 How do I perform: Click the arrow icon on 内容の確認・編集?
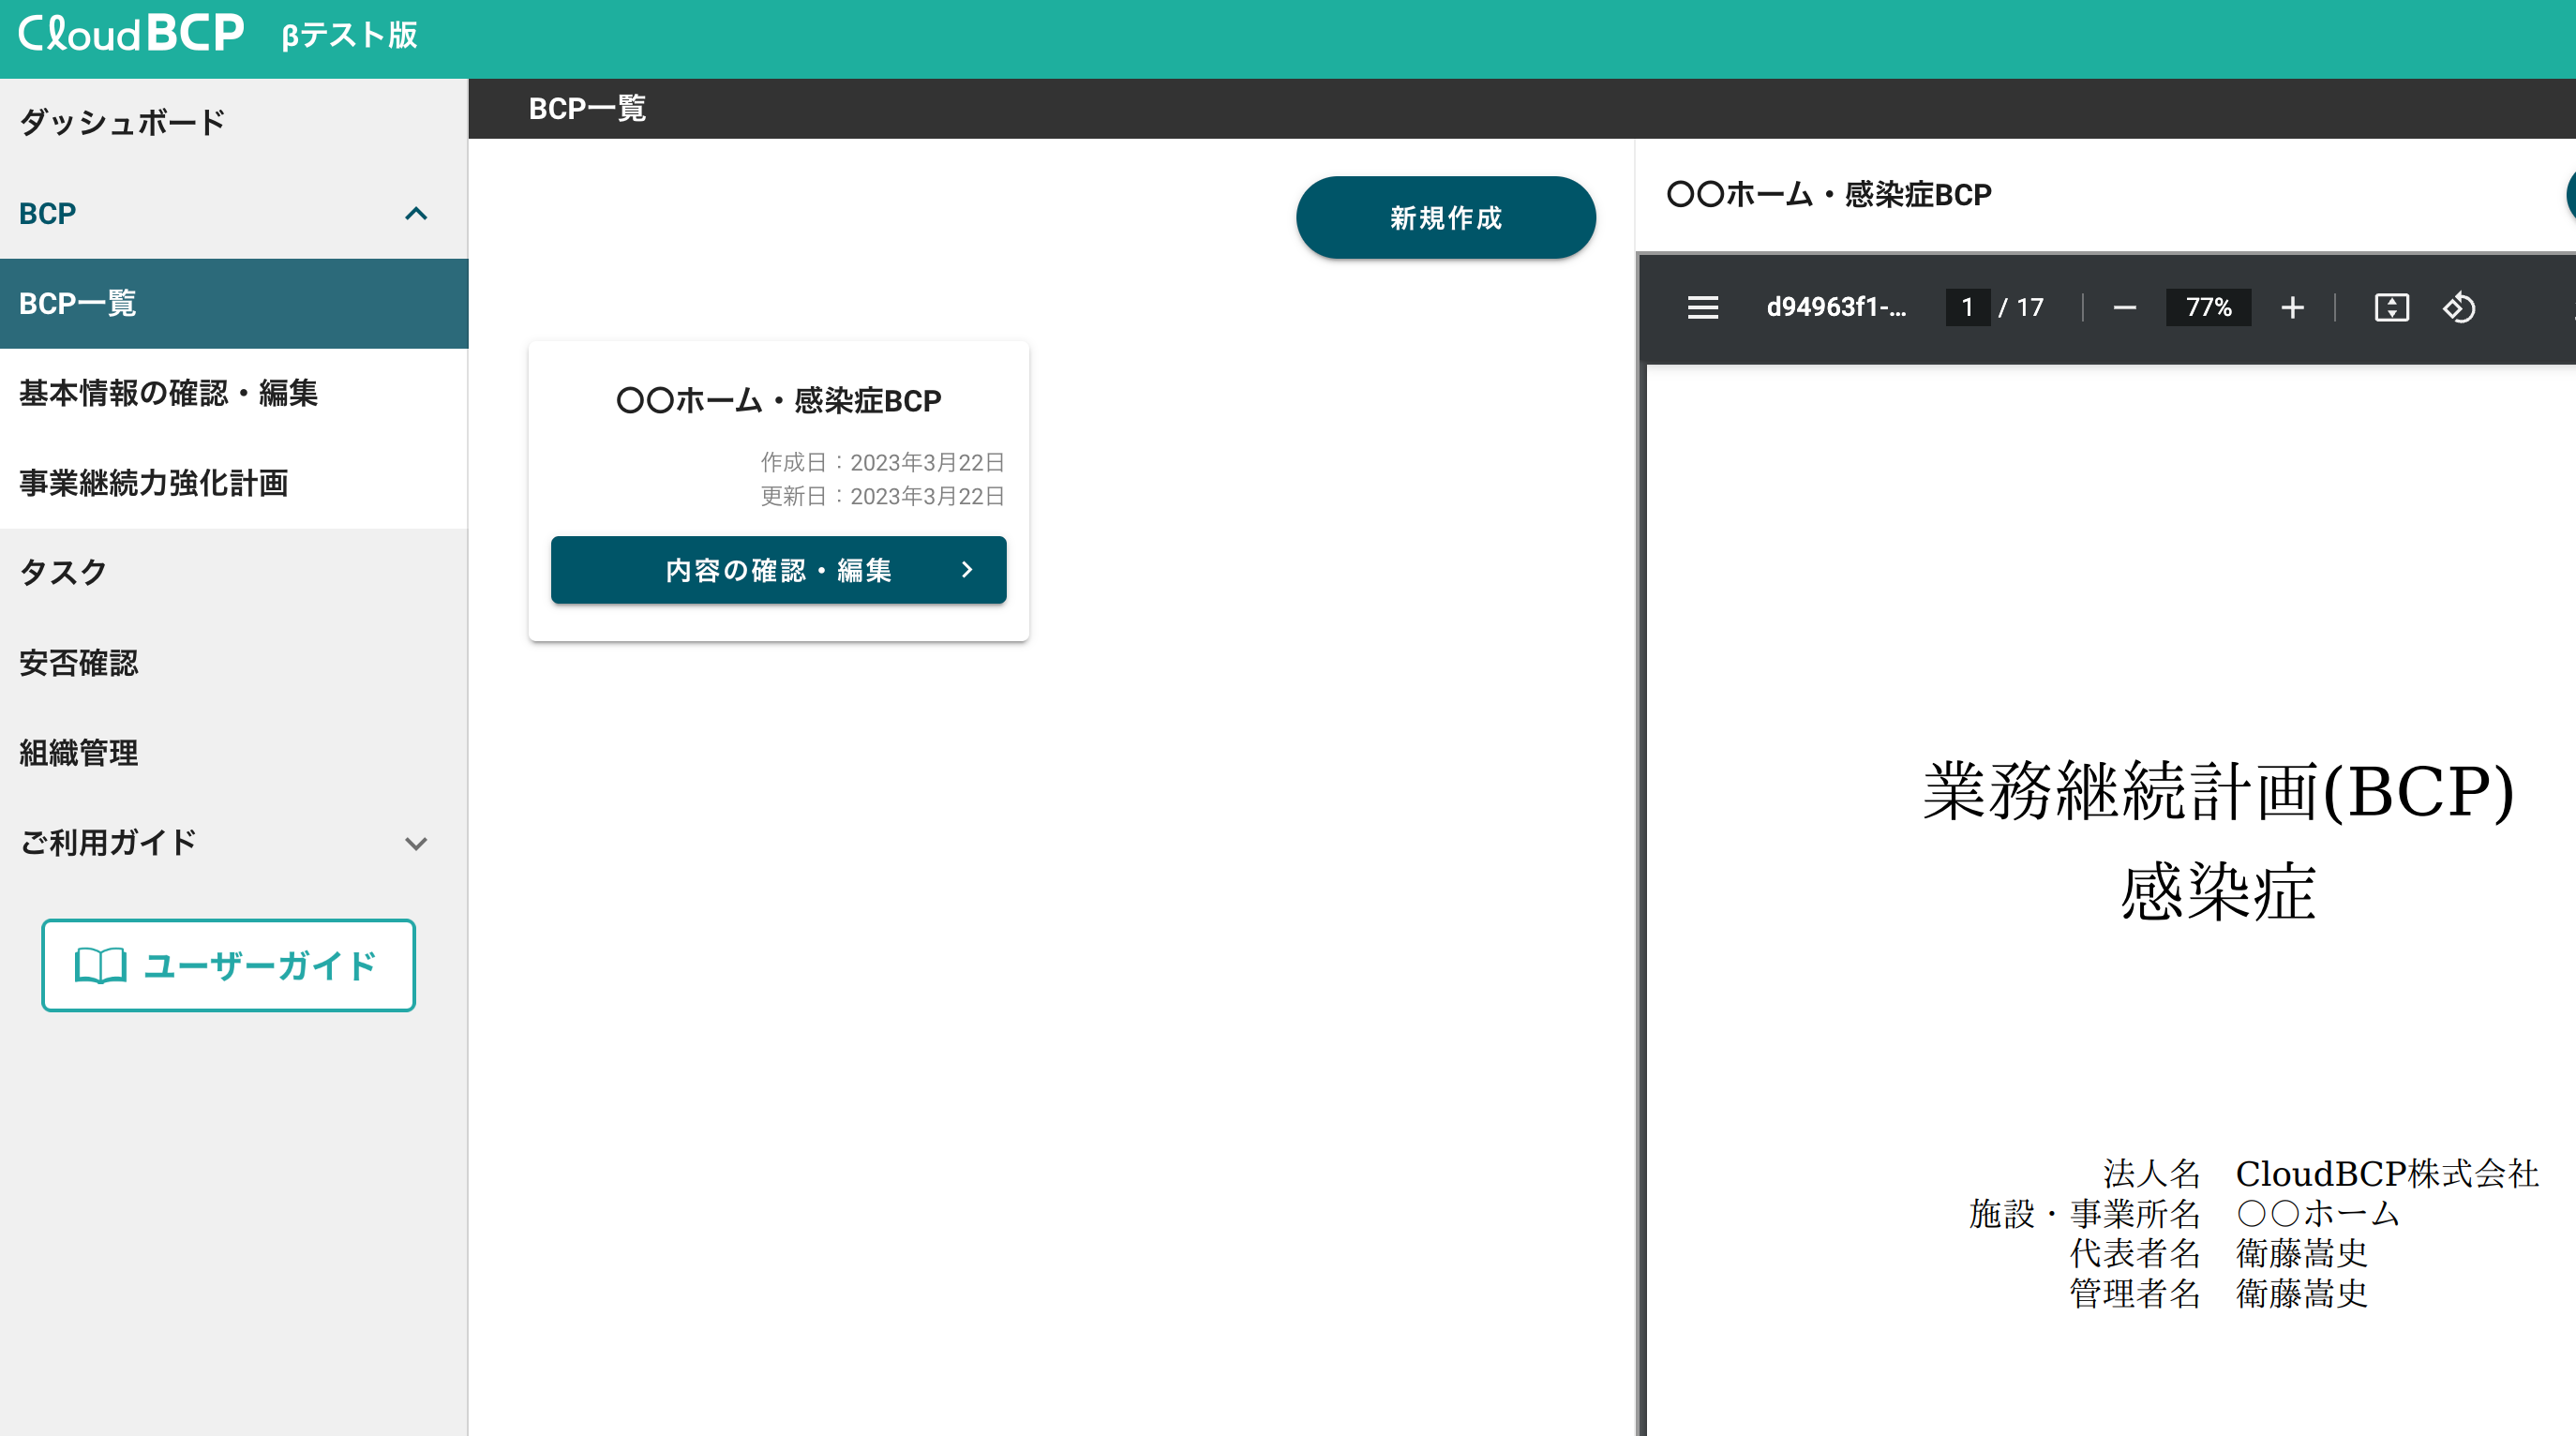coord(966,570)
